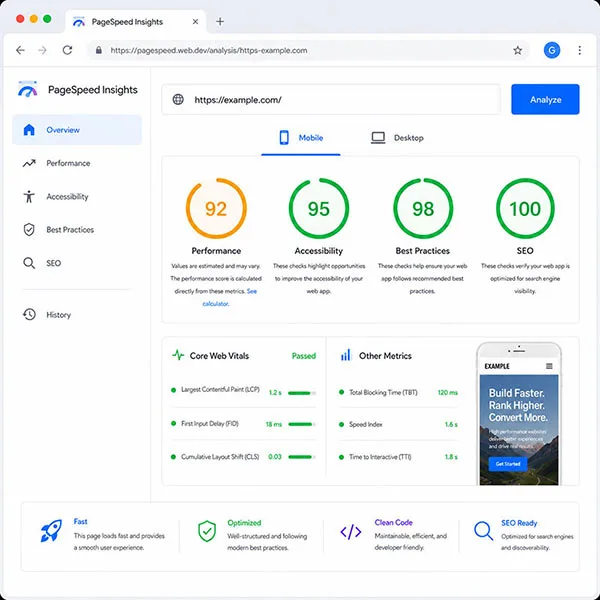Screen dimensions: 600x600
Task: Click Largest Contentful Paint (LCP) row
Action: coord(243,391)
